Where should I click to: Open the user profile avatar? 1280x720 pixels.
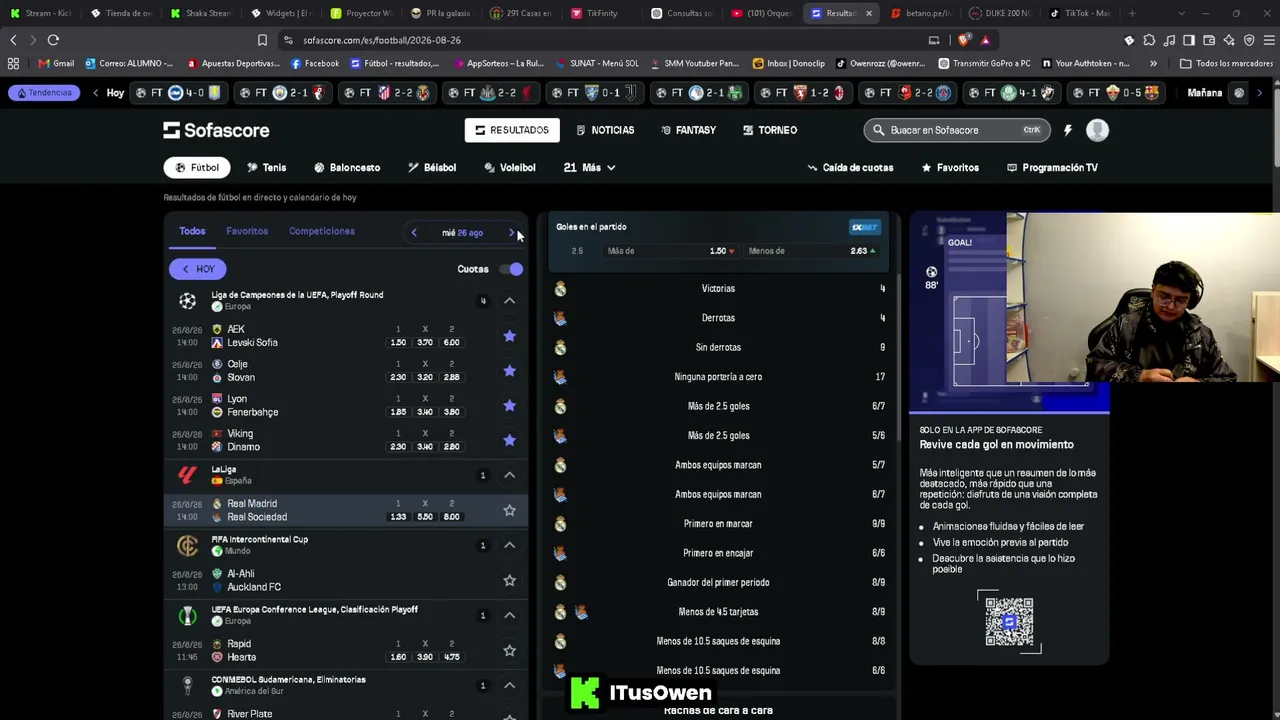pos(1097,130)
